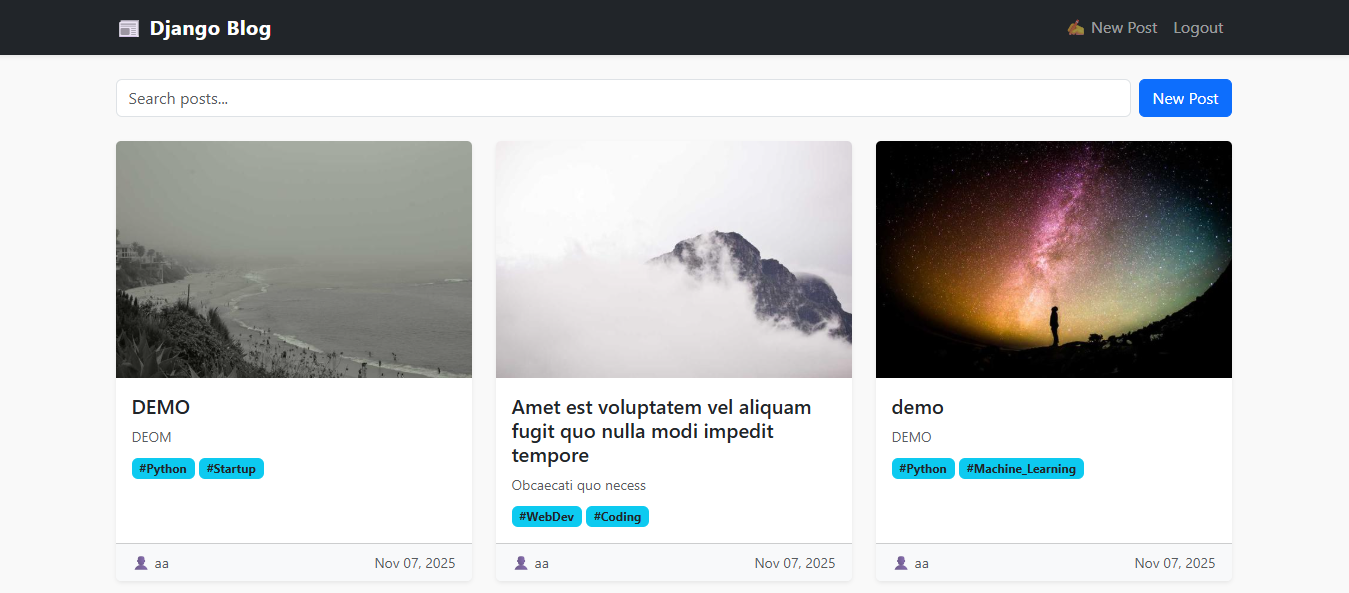
Task: Open the post titled DEMO
Action: click(x=161, y=407)
